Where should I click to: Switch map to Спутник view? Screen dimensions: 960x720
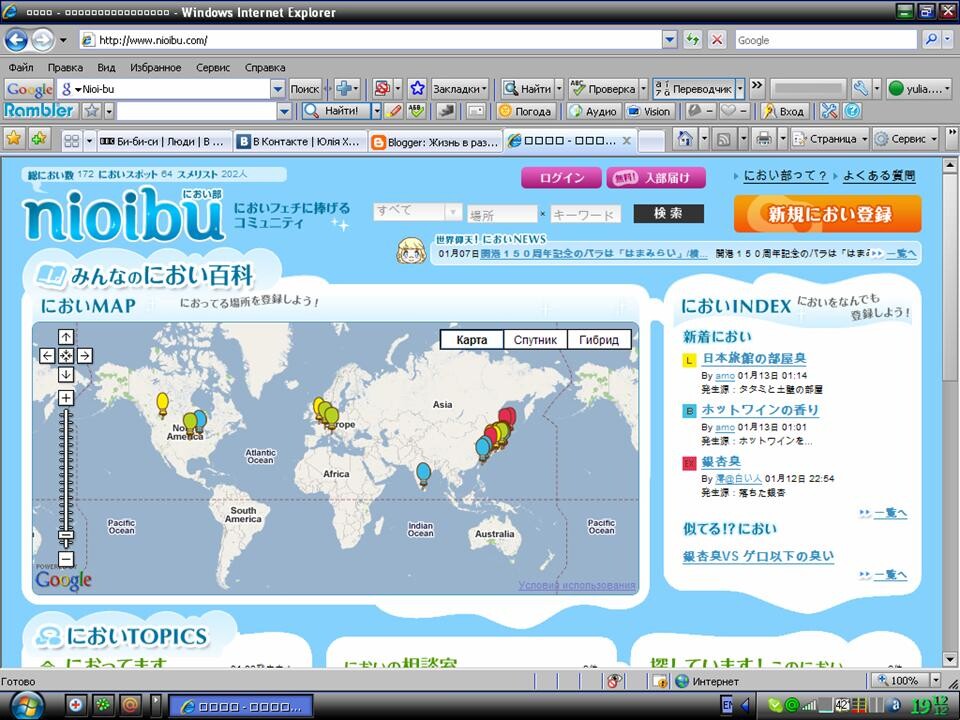click(535, 340)
